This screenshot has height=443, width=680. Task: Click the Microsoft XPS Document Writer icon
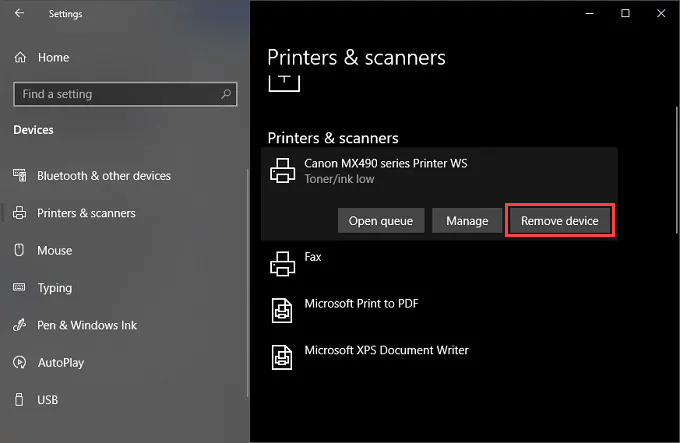point(281,356)
